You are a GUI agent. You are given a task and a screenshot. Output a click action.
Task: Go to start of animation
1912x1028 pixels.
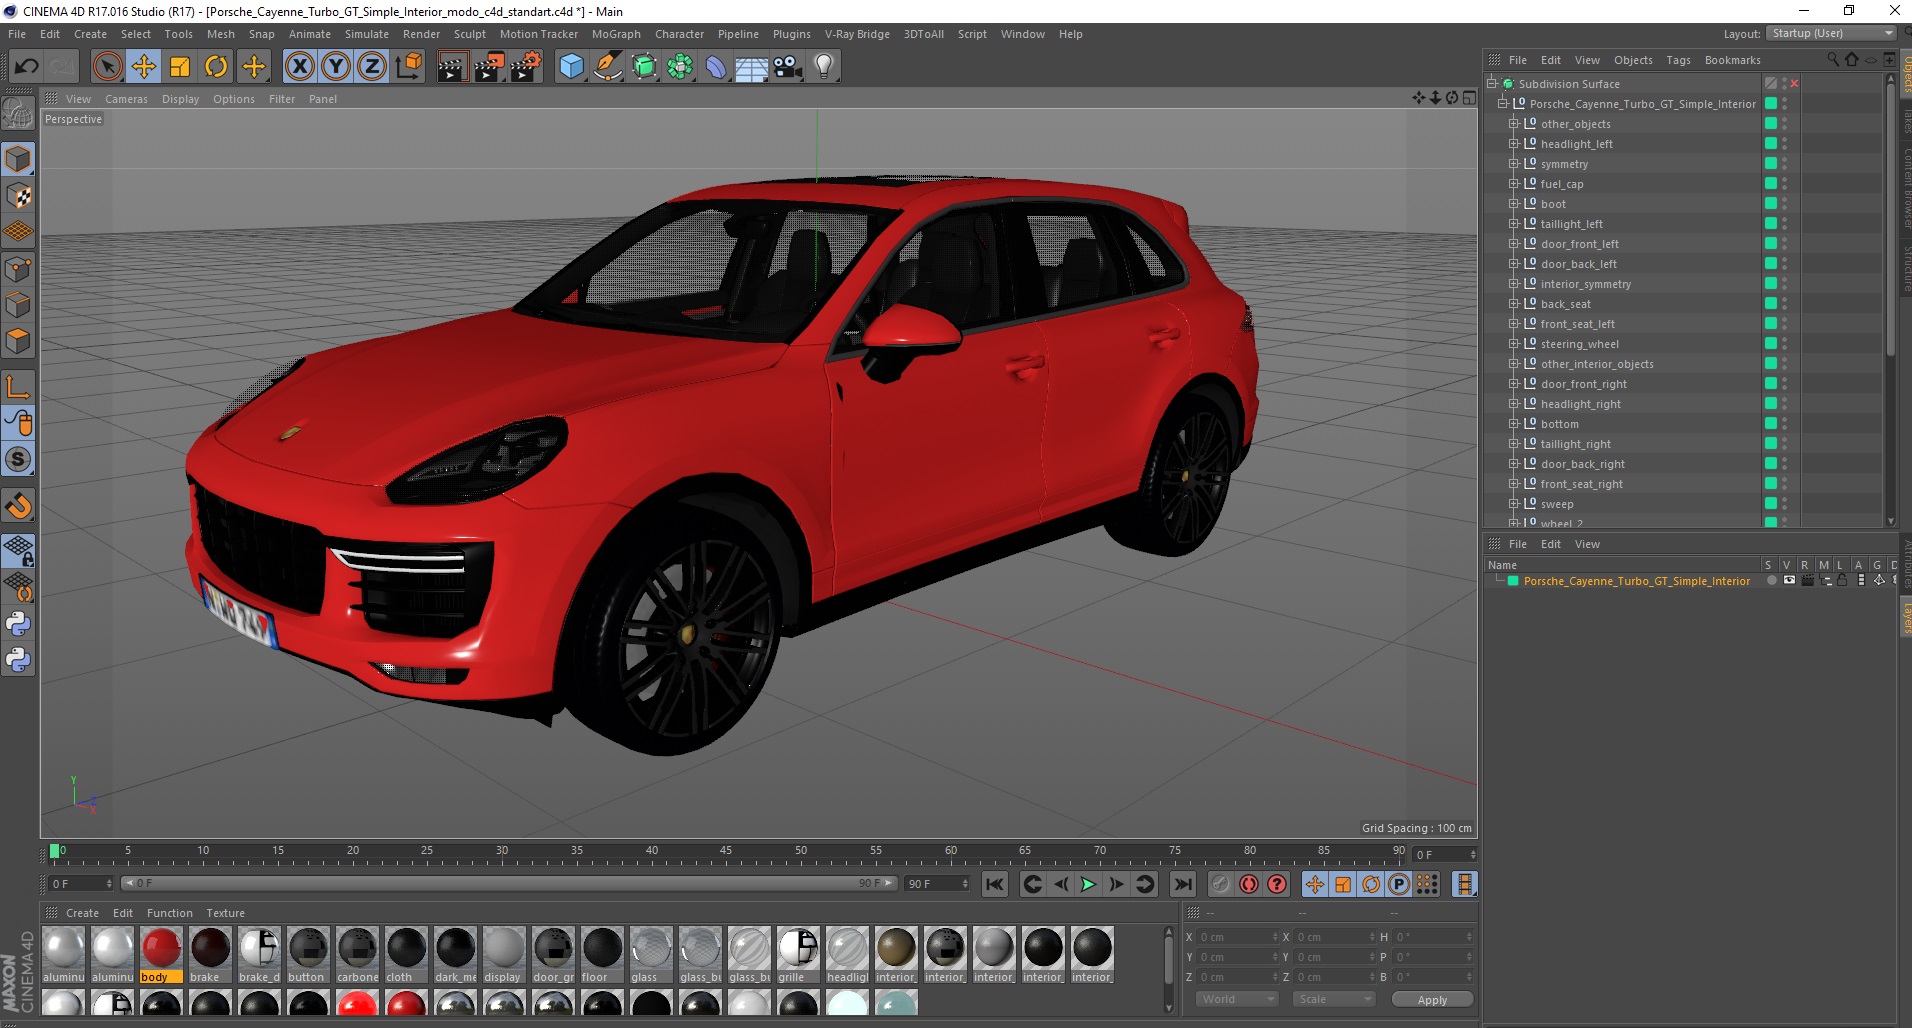click(x=994, y=884)
